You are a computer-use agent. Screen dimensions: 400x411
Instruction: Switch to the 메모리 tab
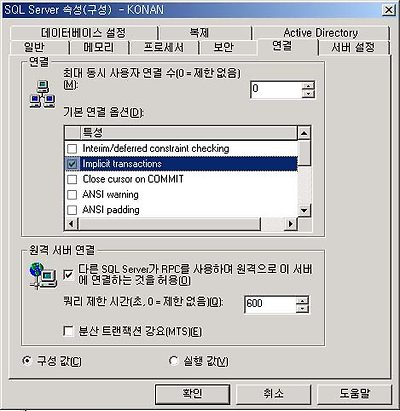[x=99, y=47]
